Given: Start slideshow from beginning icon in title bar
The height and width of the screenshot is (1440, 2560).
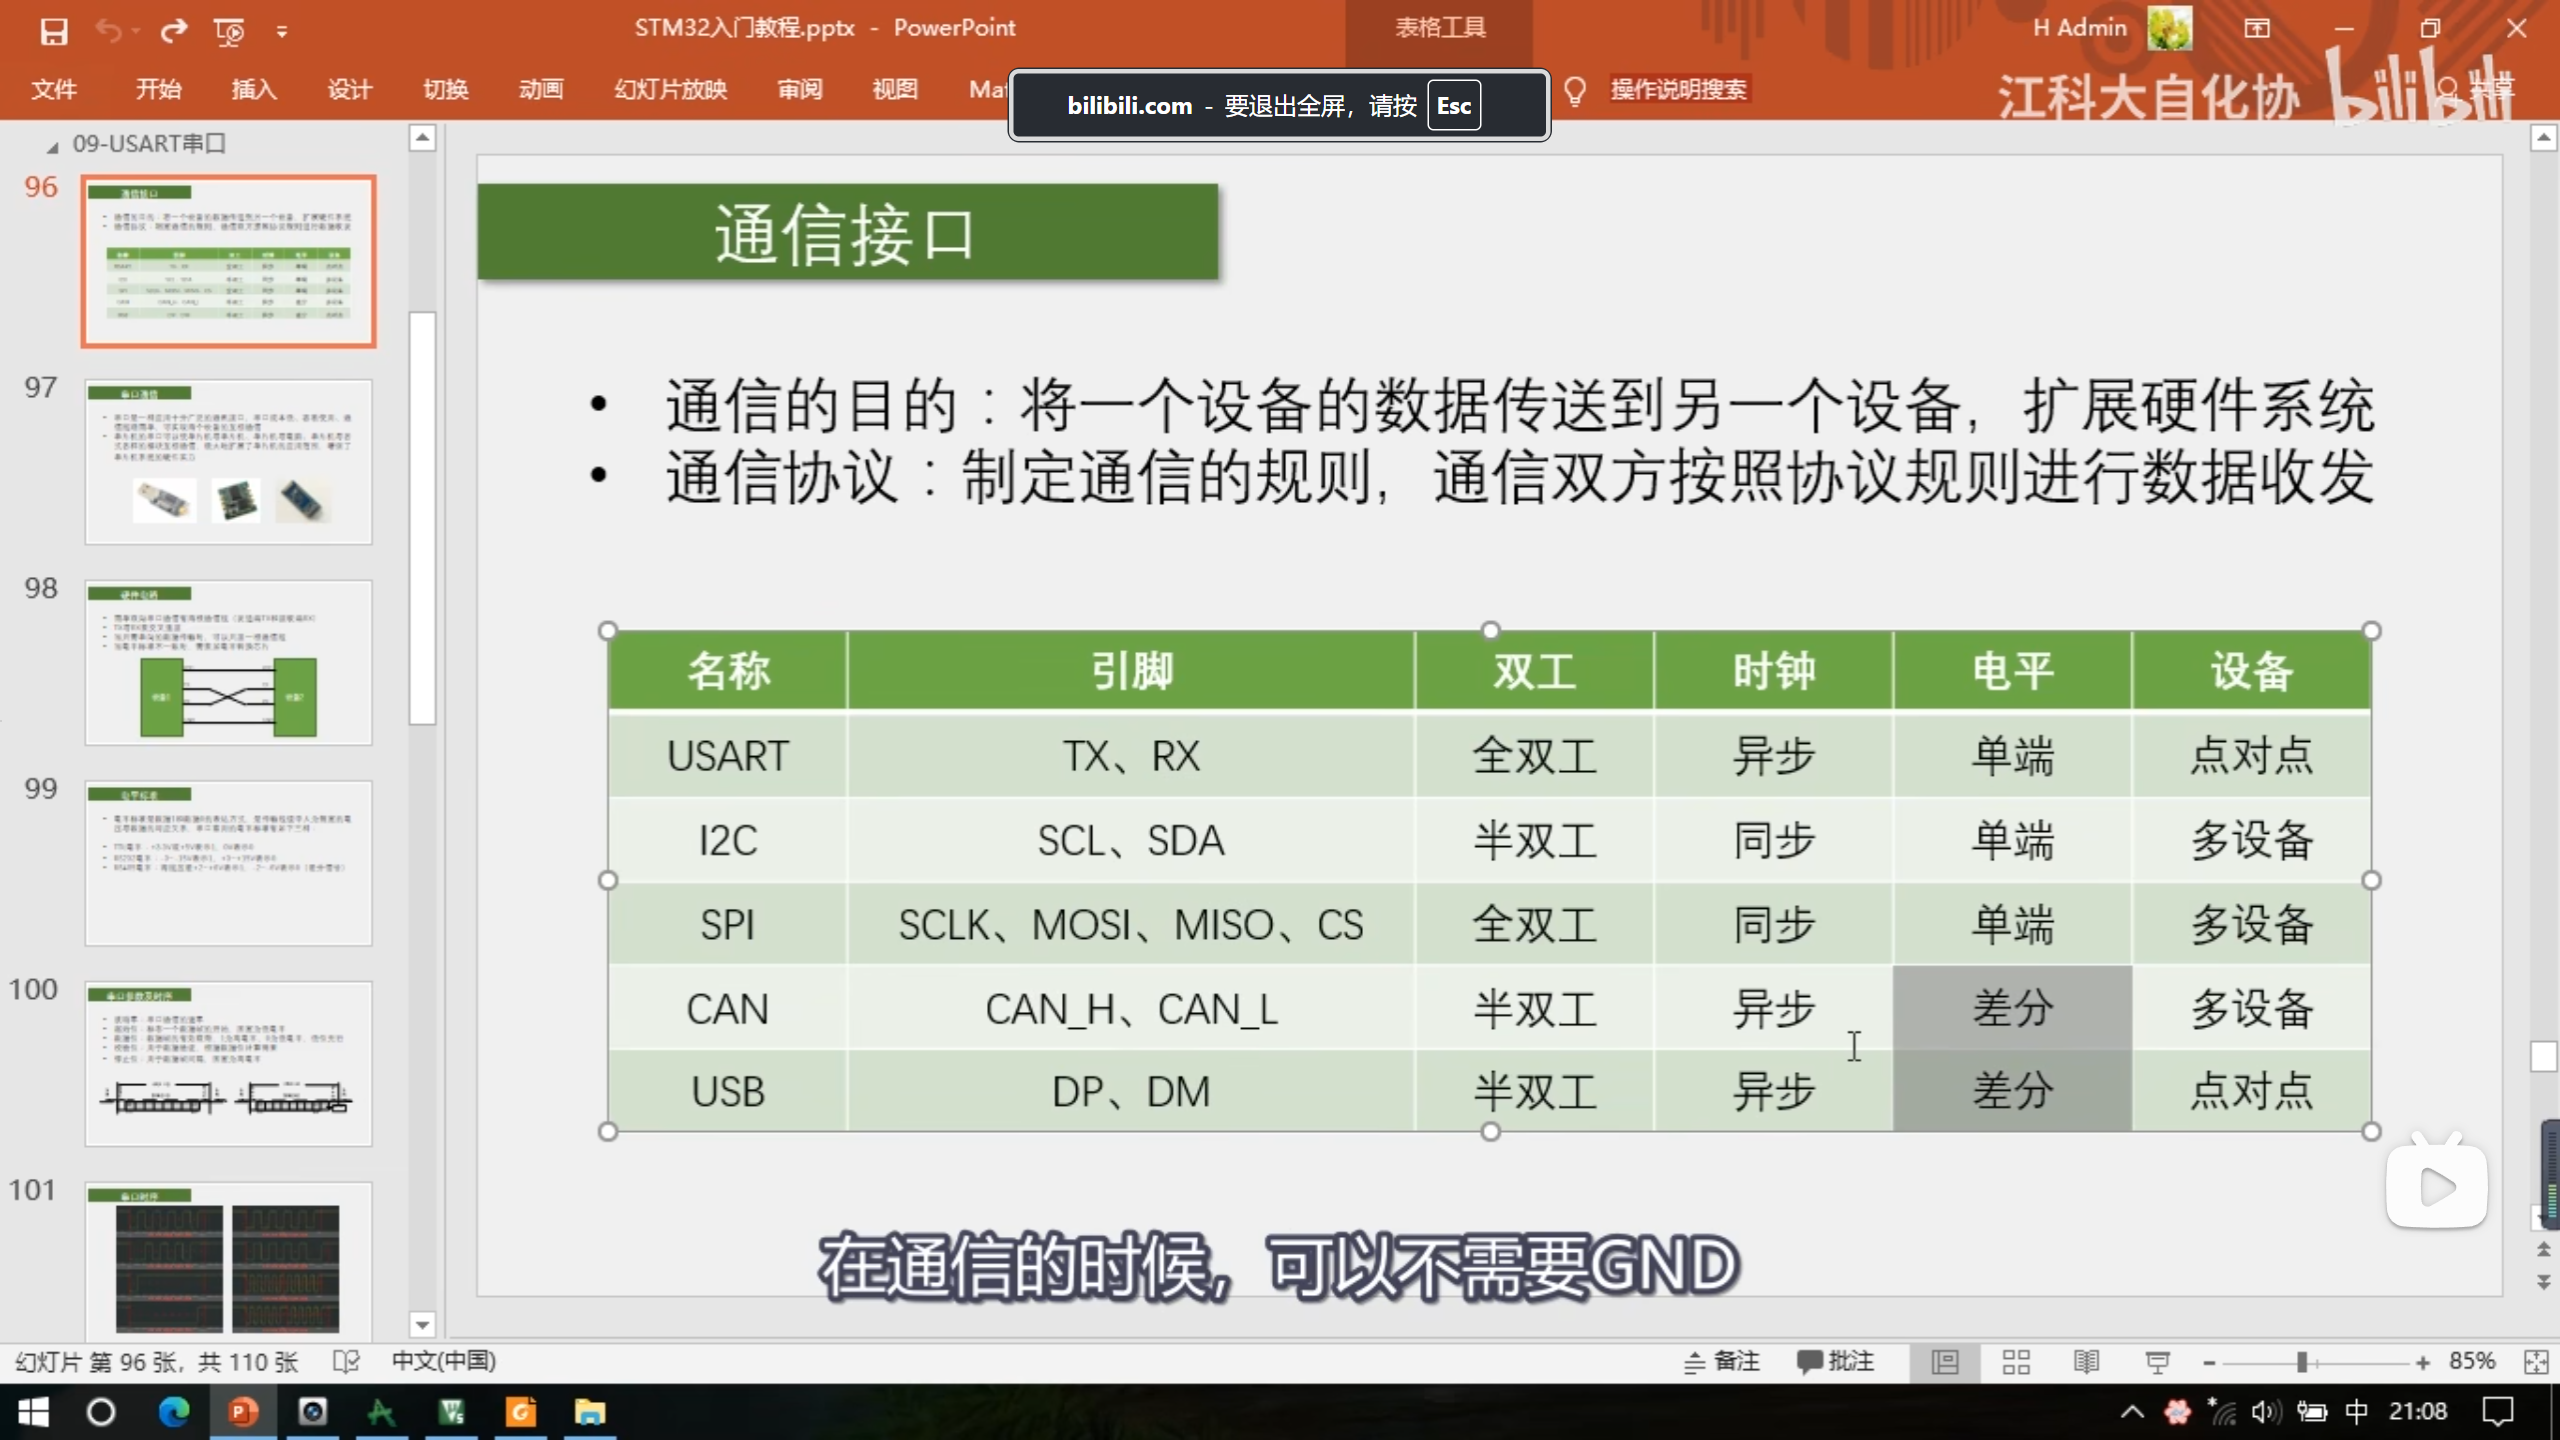Looking at the screenshot, I should (x=229, y=31).
